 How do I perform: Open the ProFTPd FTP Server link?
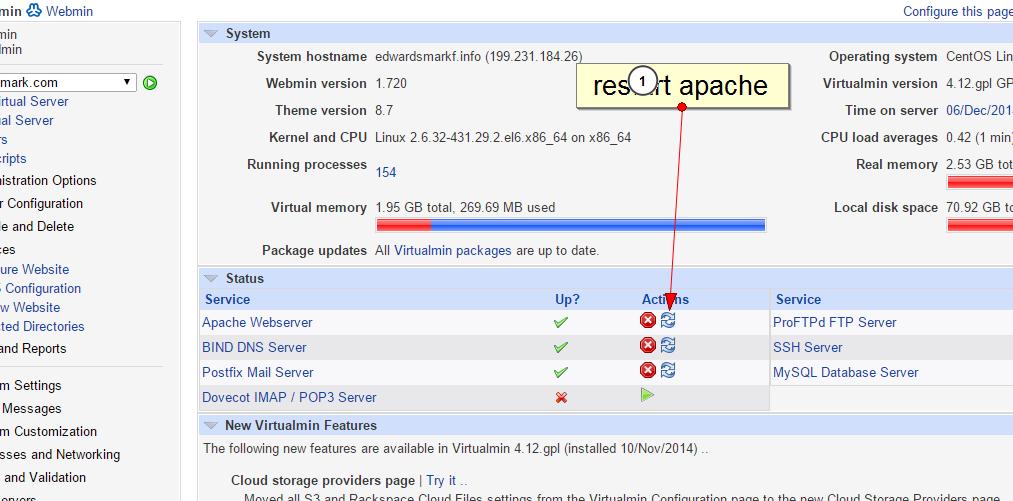coord(835,322)
